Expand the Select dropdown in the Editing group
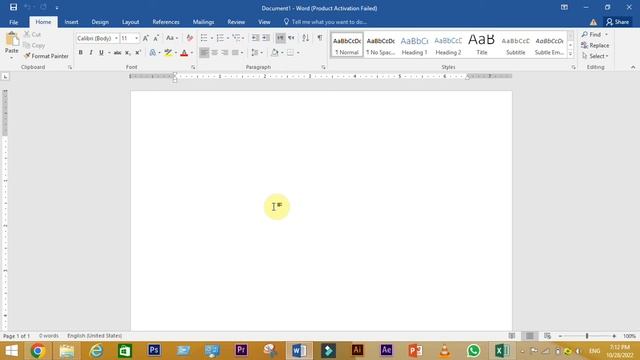Screen dimensions: 640x360 pos(596,56)
